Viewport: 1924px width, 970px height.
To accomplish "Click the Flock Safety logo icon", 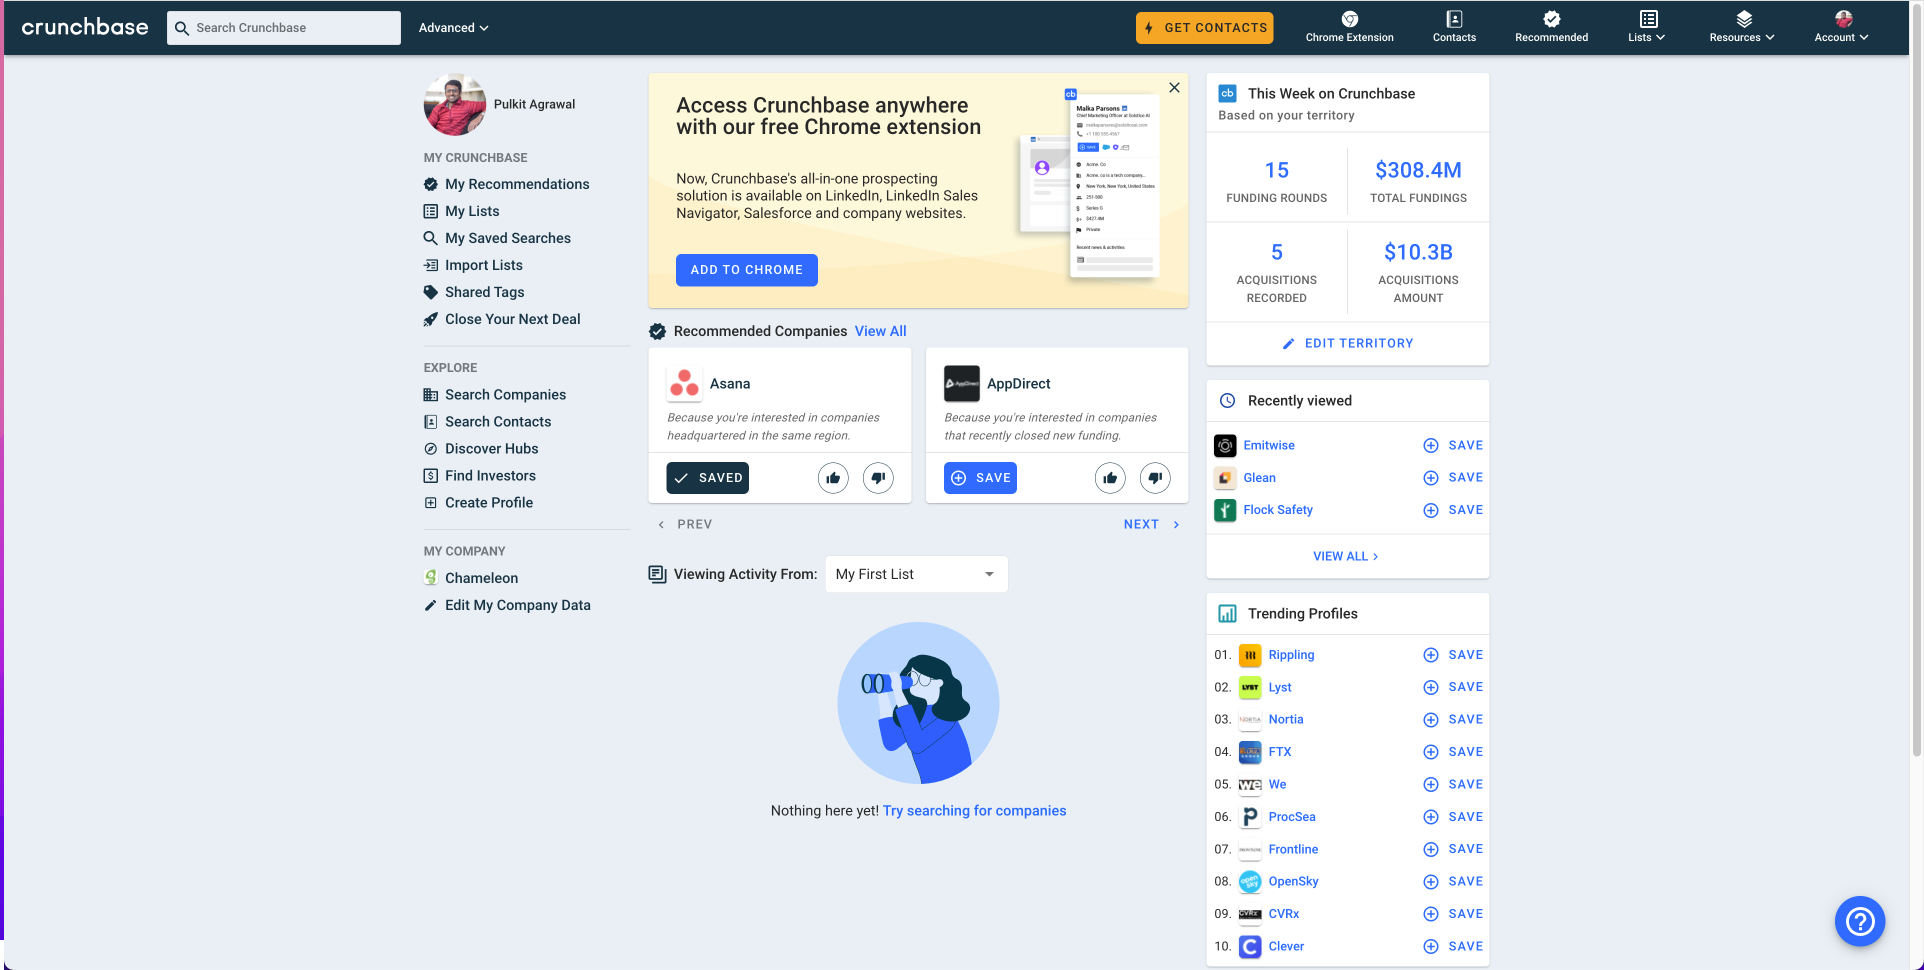I will click(1225, 510).
